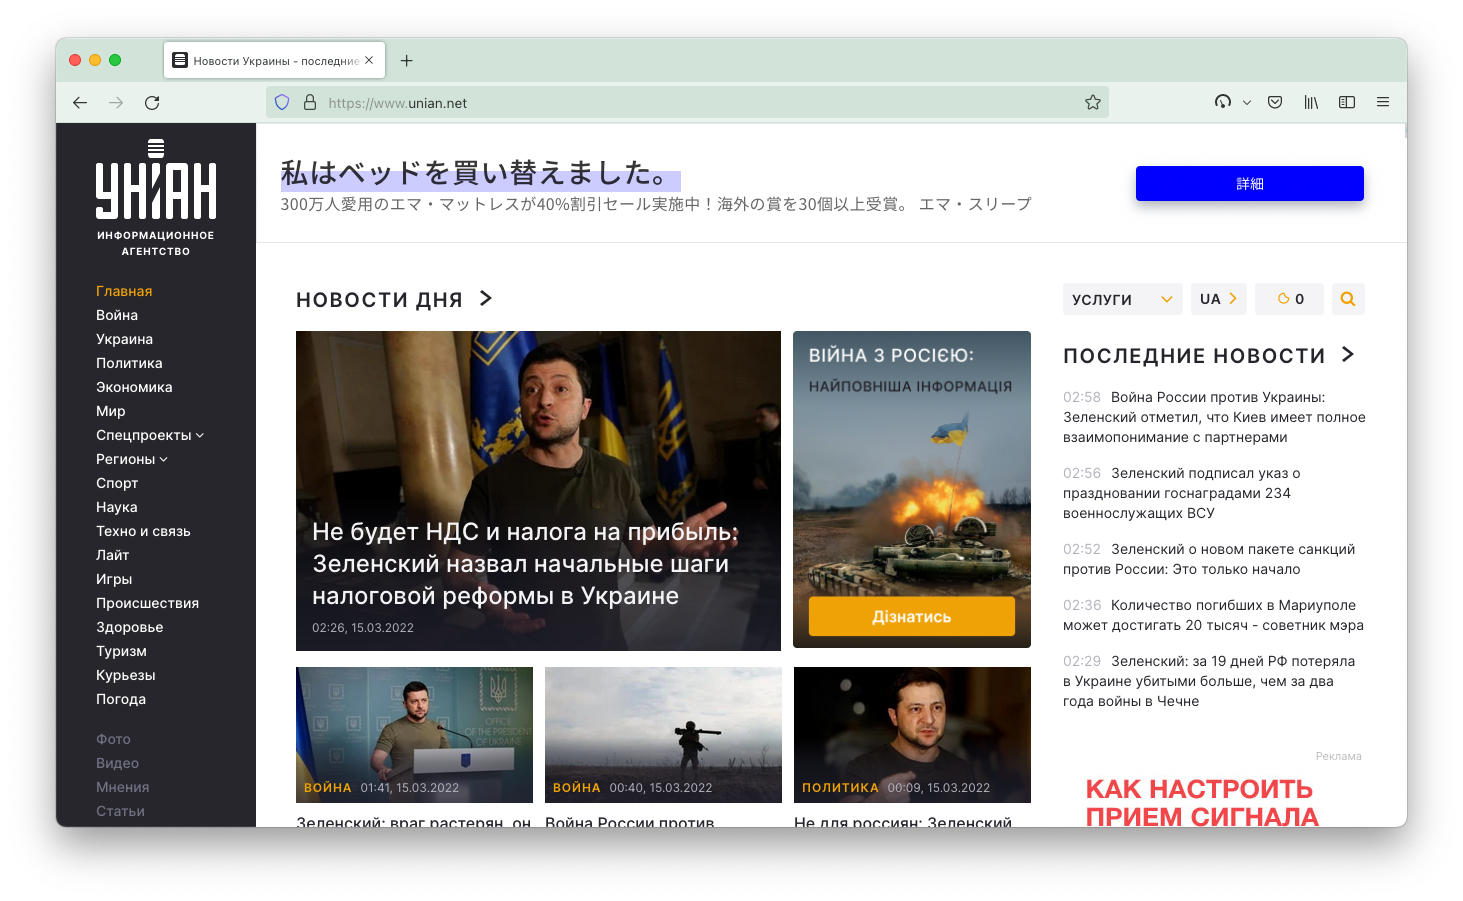Reload the current page
The width and height of the screenshot is (1463, 901).
point(152,102)
